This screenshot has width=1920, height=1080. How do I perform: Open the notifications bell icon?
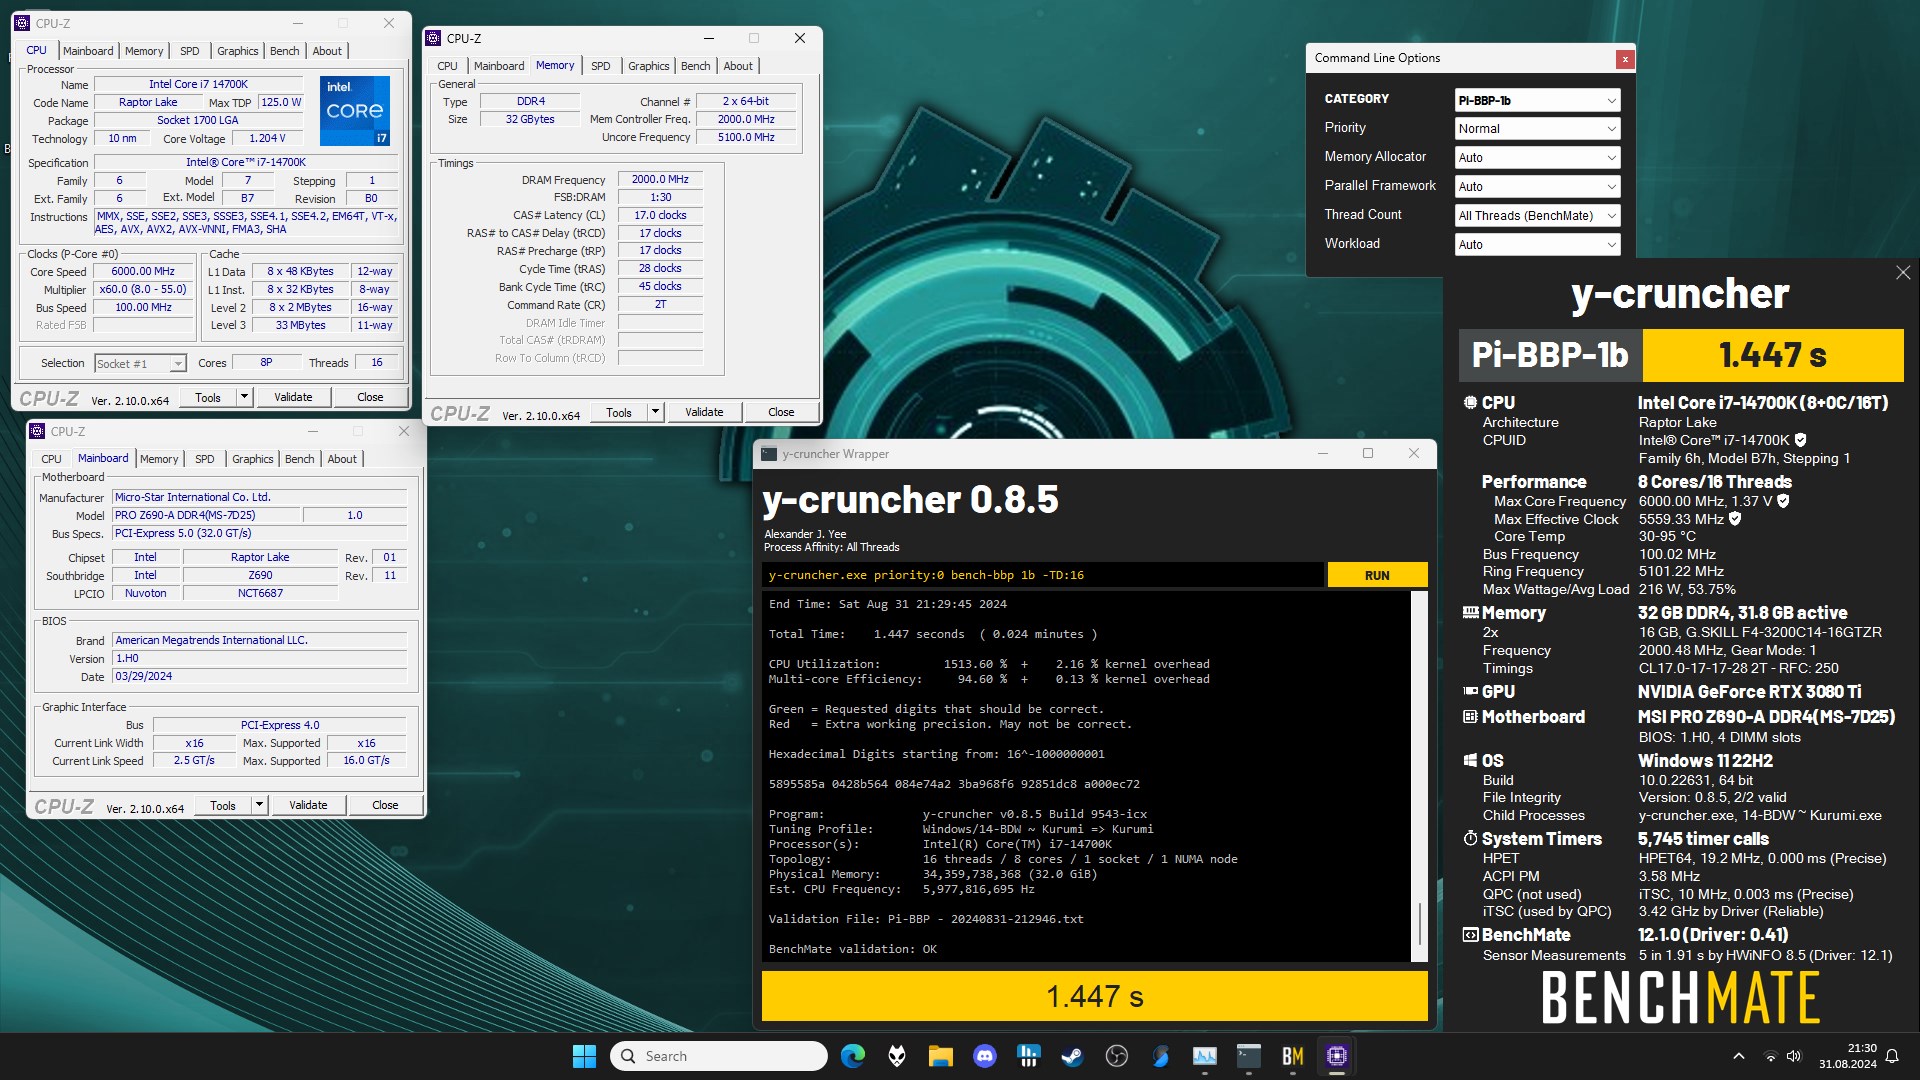tap(1892, 1056)
